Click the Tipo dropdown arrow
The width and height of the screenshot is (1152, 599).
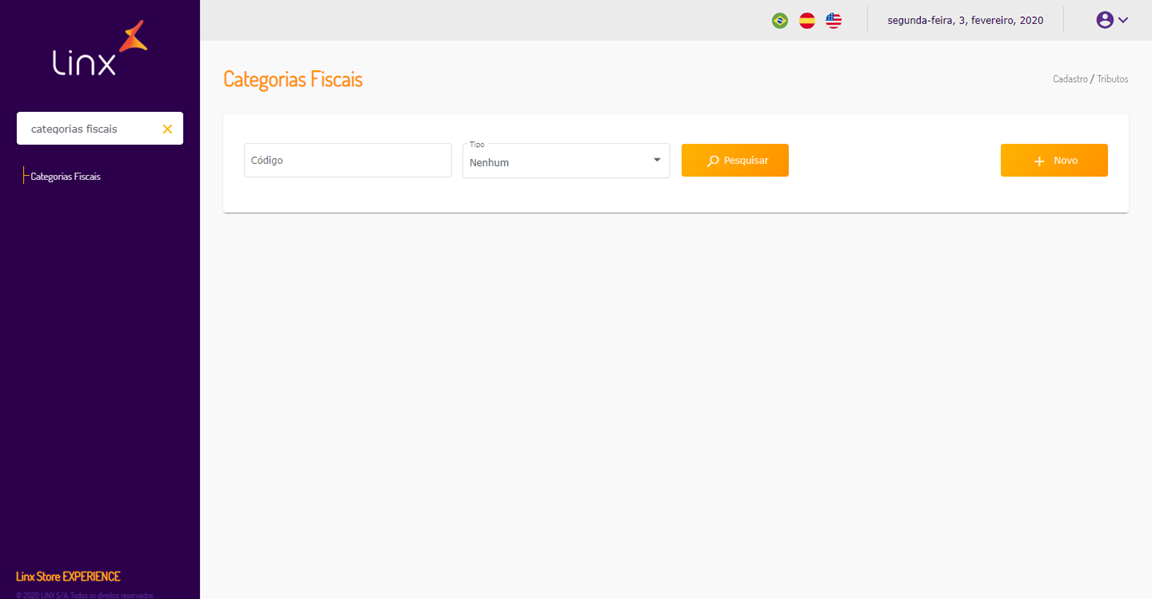657,160
